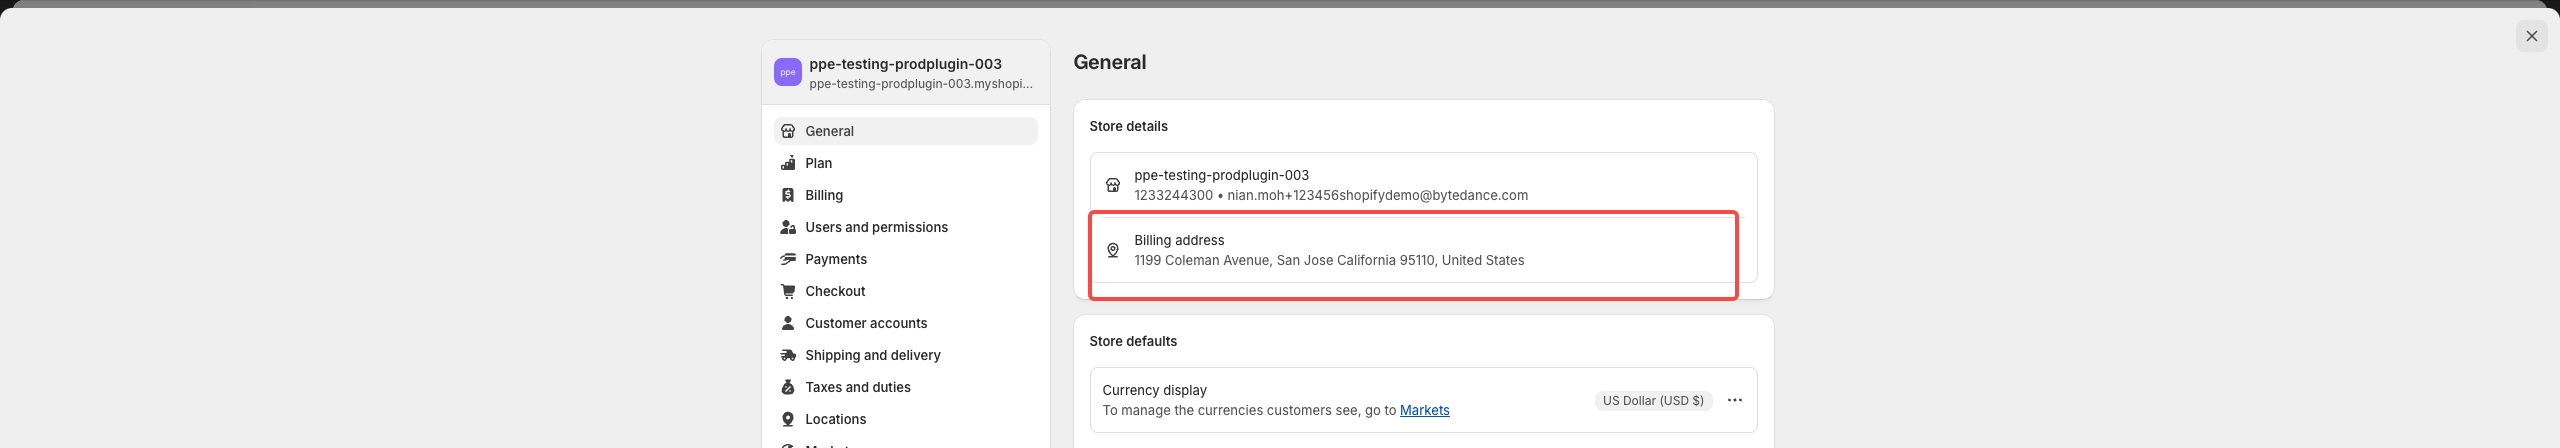Image resolution: width=2560 pixels, height=448 pixels.
Task: Open the Customer accounts settings
Action: pos(866,323)
